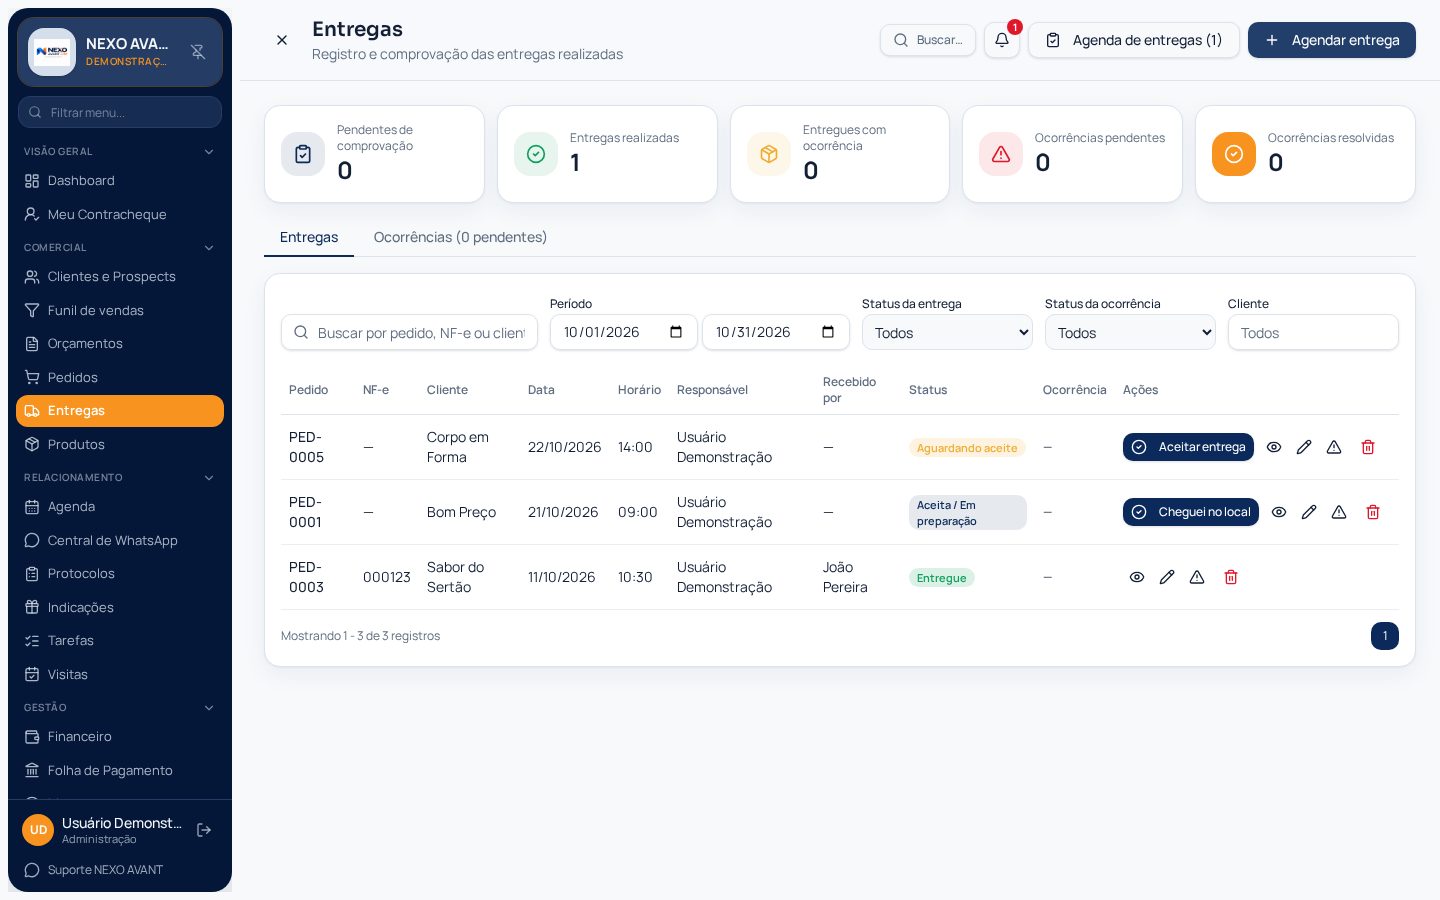Delete delivery PED-0001 with the trash icon
Image resolution: width=1440 pixels, height=900 pixels.
pos(1373,512)
